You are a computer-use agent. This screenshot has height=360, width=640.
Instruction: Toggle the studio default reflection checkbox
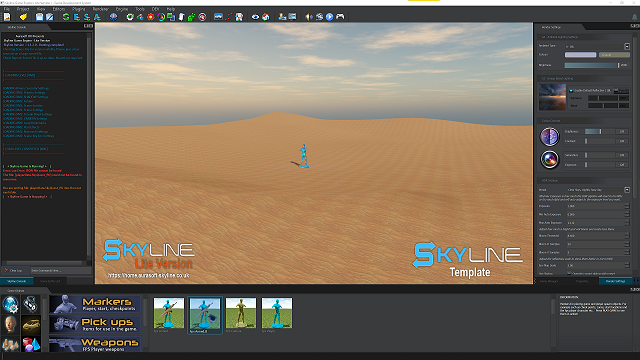571,91
